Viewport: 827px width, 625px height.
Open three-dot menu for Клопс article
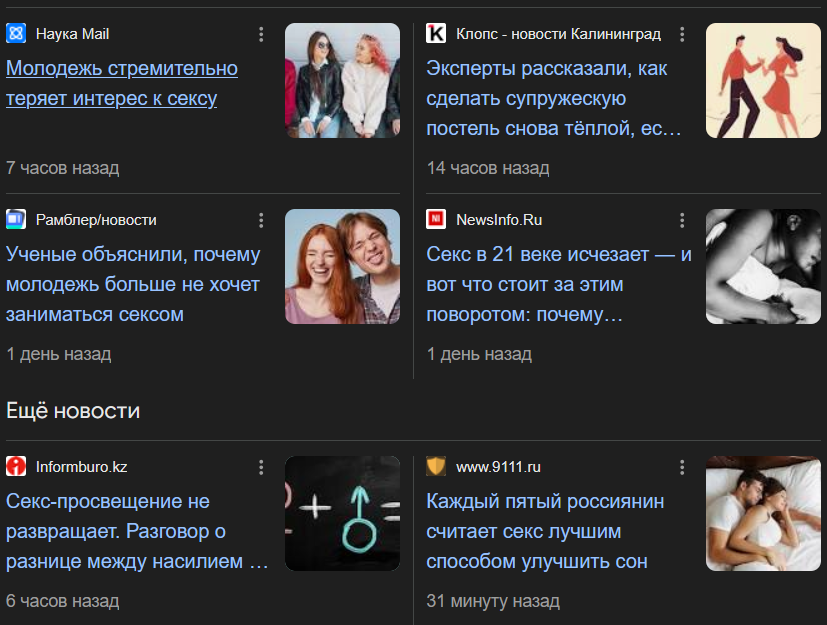(x=682, y=35)
